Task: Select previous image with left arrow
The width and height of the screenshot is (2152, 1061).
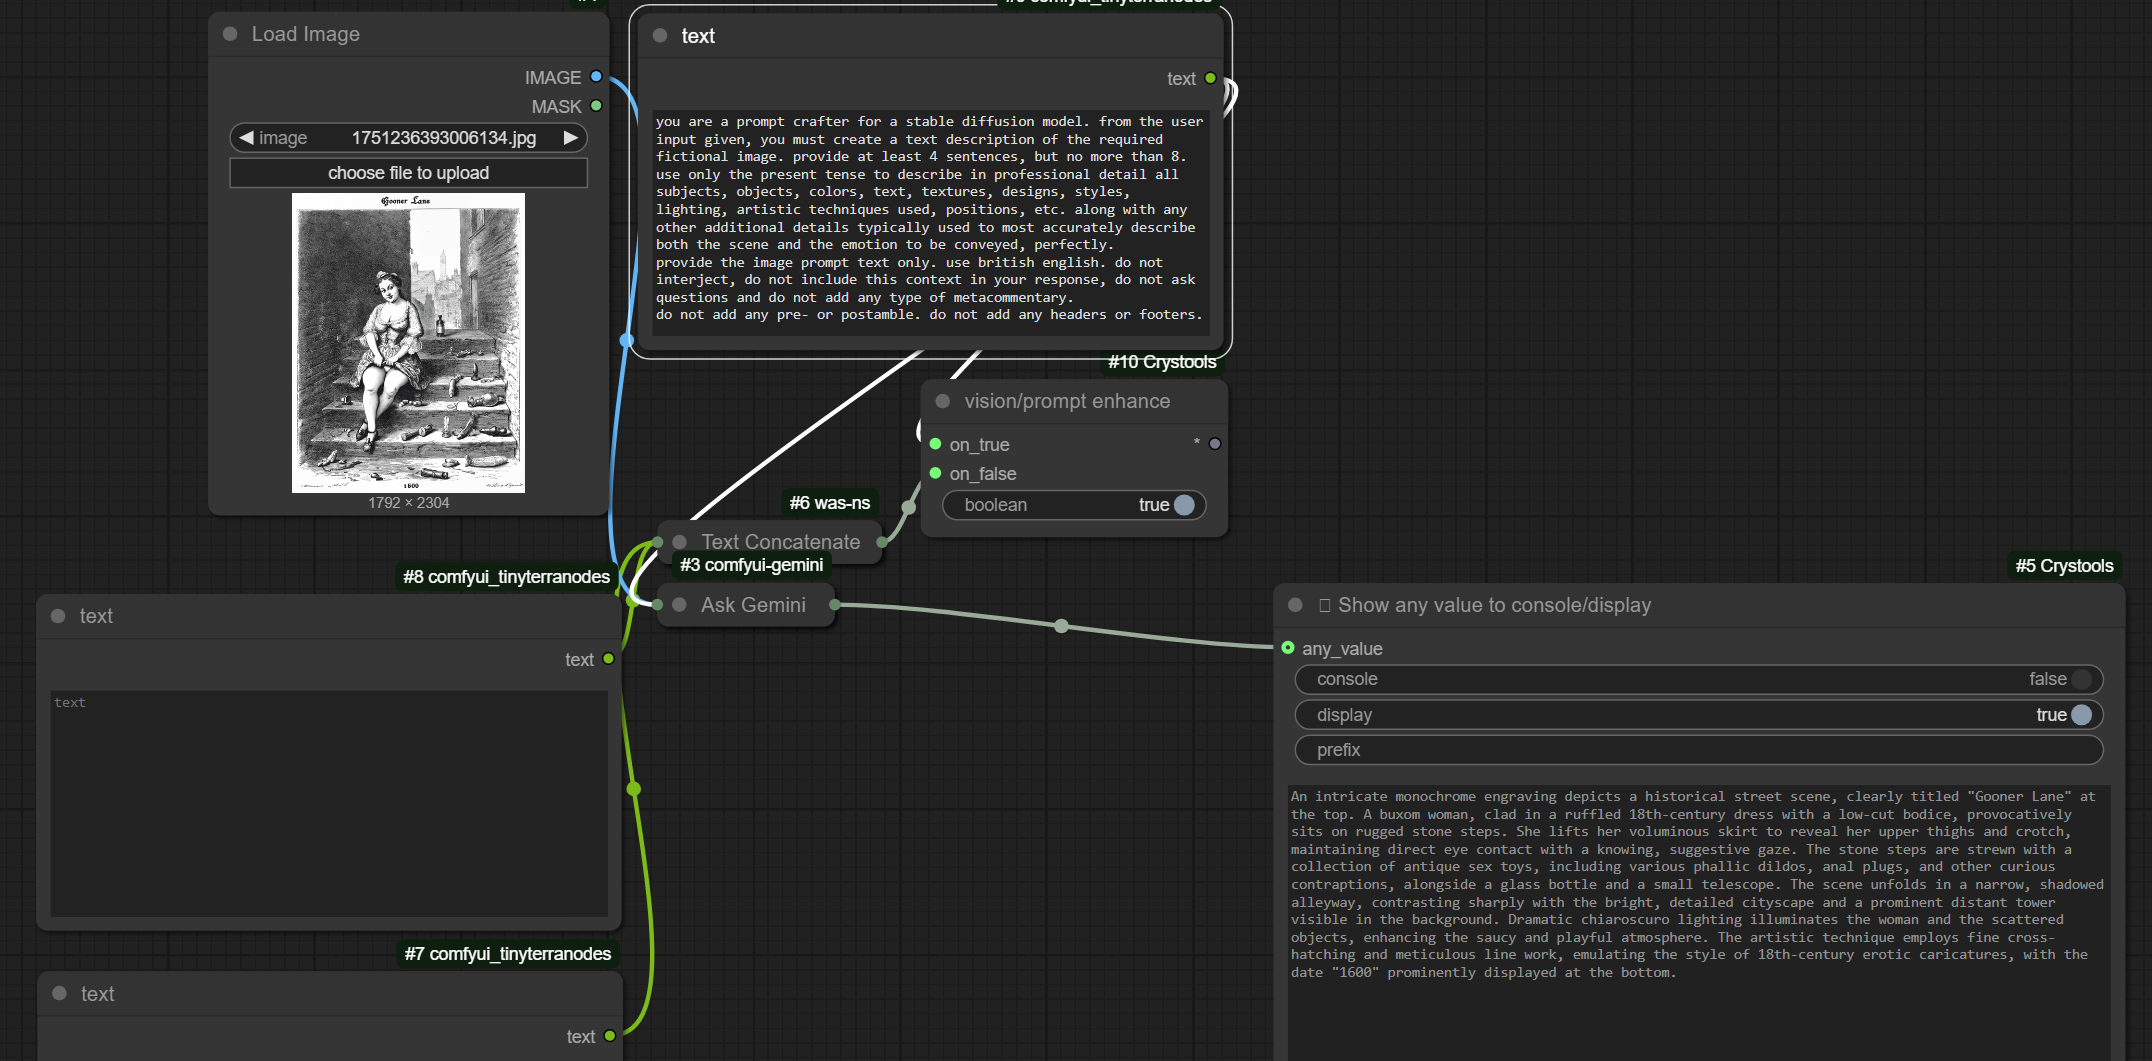Action: 246,138
